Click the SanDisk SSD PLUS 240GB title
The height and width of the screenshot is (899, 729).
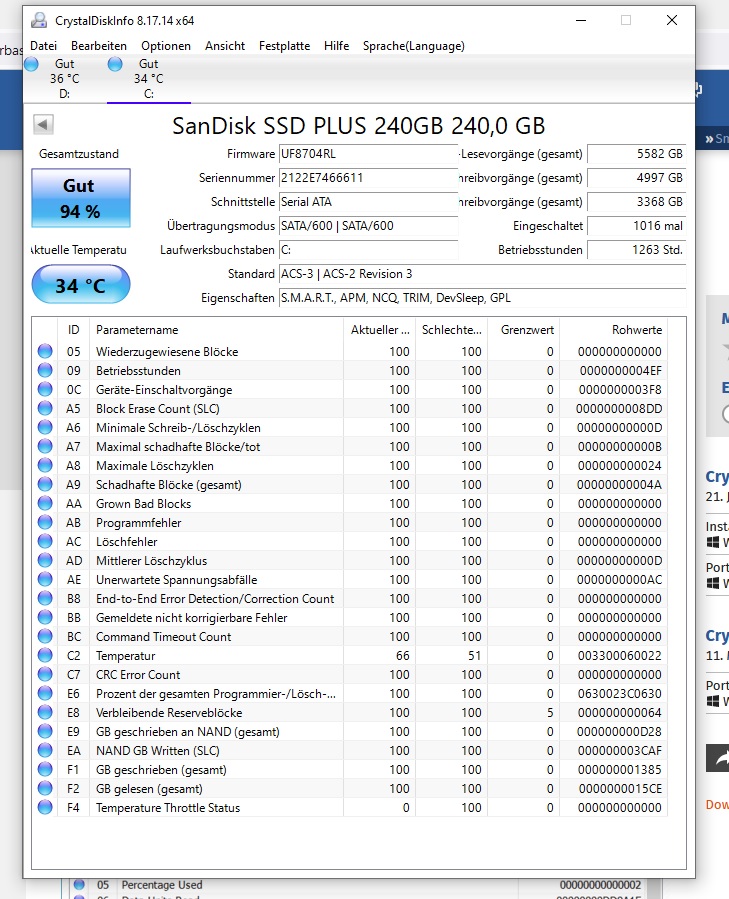358,126
